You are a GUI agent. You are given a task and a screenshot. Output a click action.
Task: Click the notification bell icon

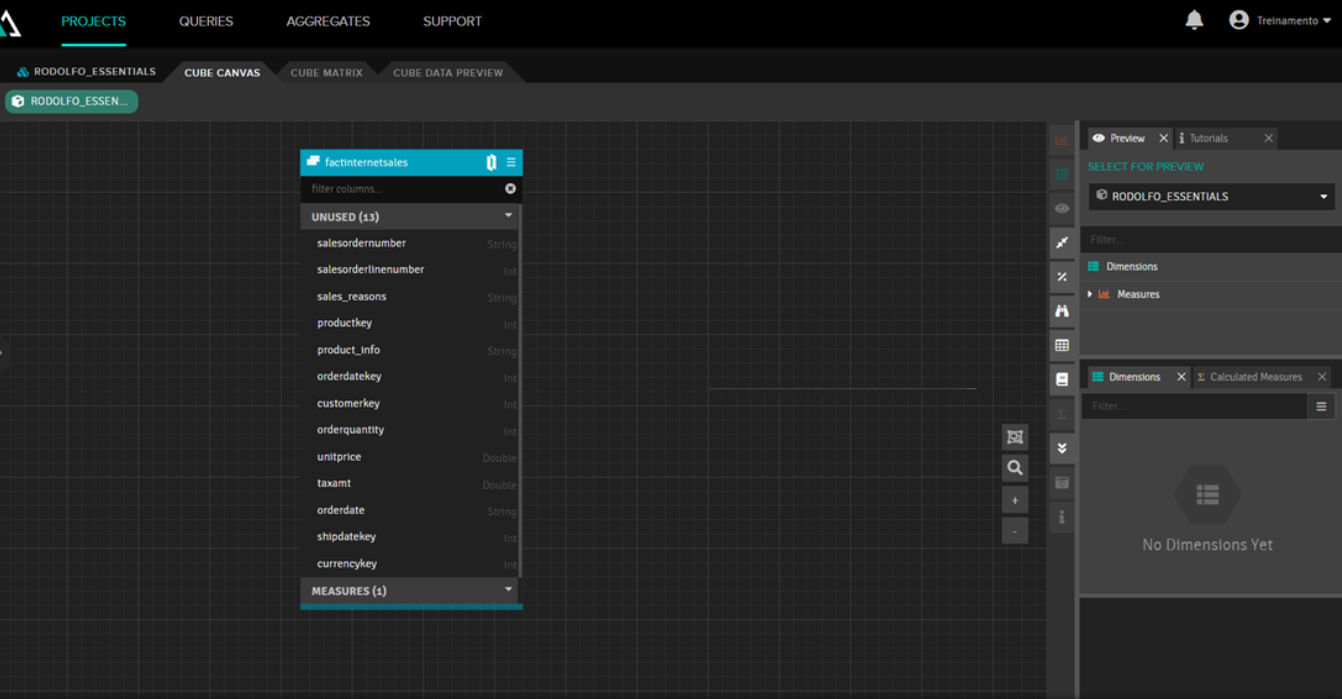pyautogui.click(x=1194, y=20)
